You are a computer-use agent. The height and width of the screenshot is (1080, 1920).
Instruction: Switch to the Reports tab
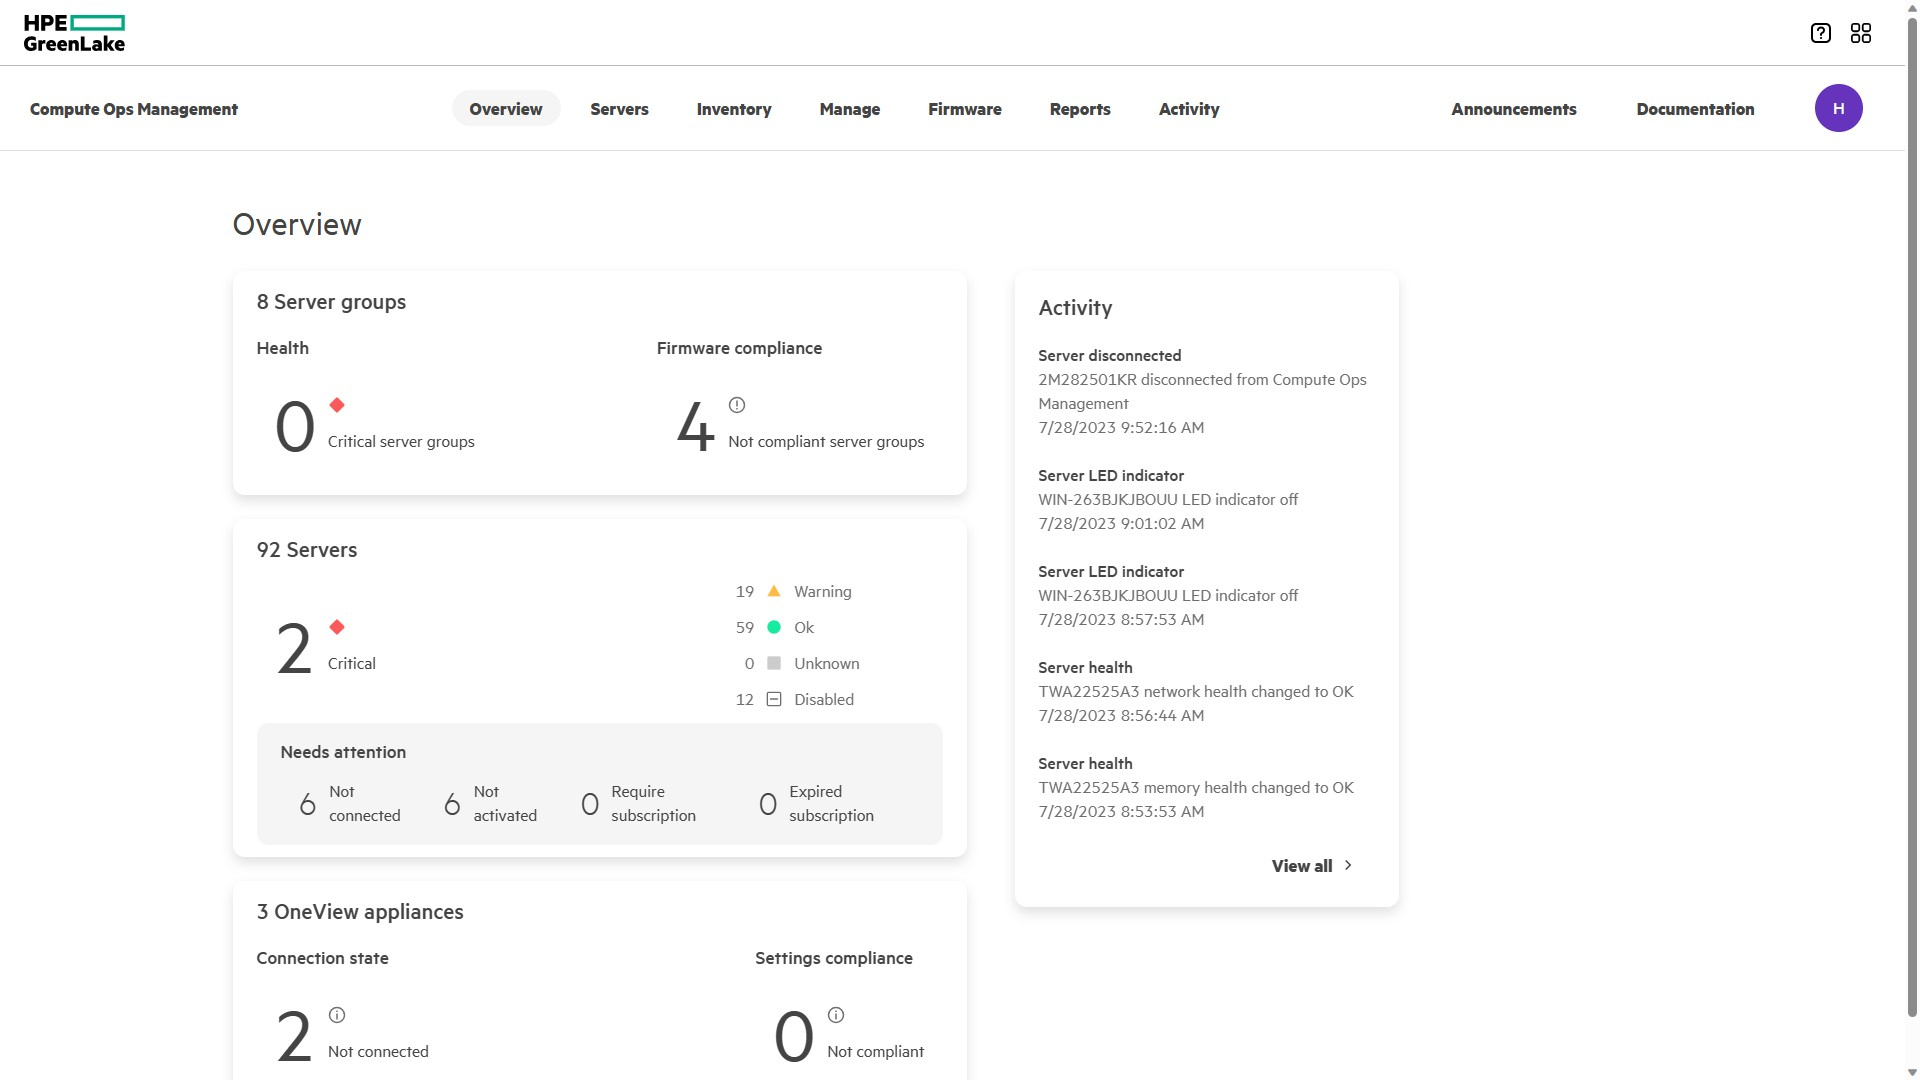tap(1080, 109)
